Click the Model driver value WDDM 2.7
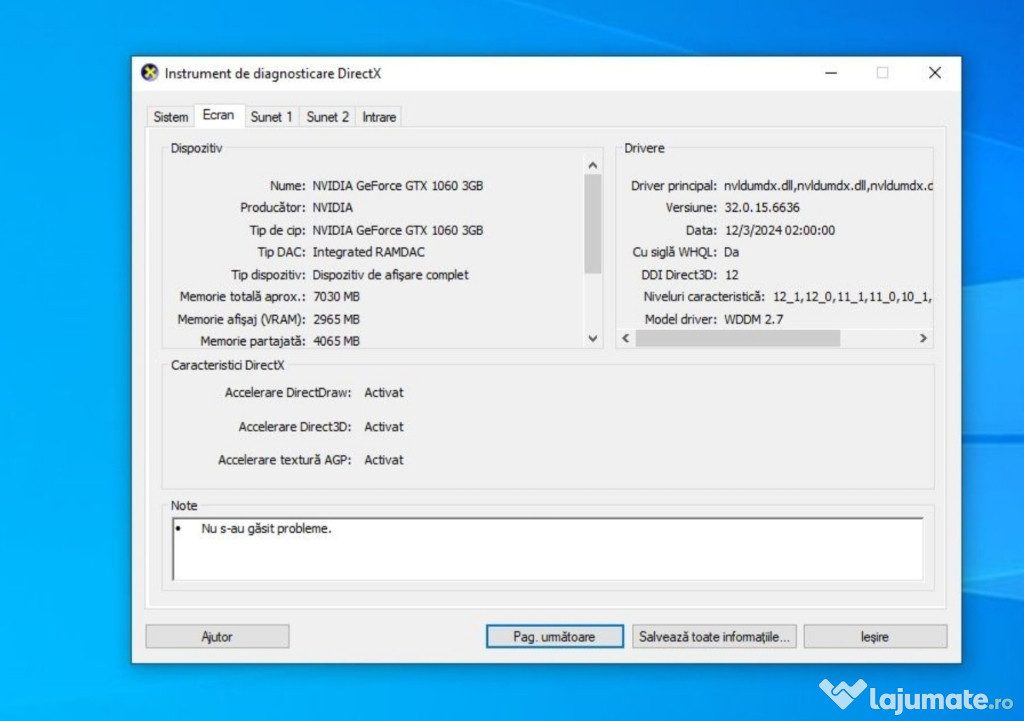Screen dimensions: 1024x721 [754, 319]
